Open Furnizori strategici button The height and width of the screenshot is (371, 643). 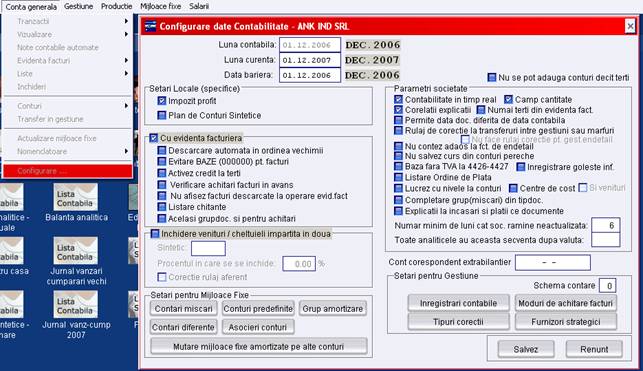pos(565,322)
